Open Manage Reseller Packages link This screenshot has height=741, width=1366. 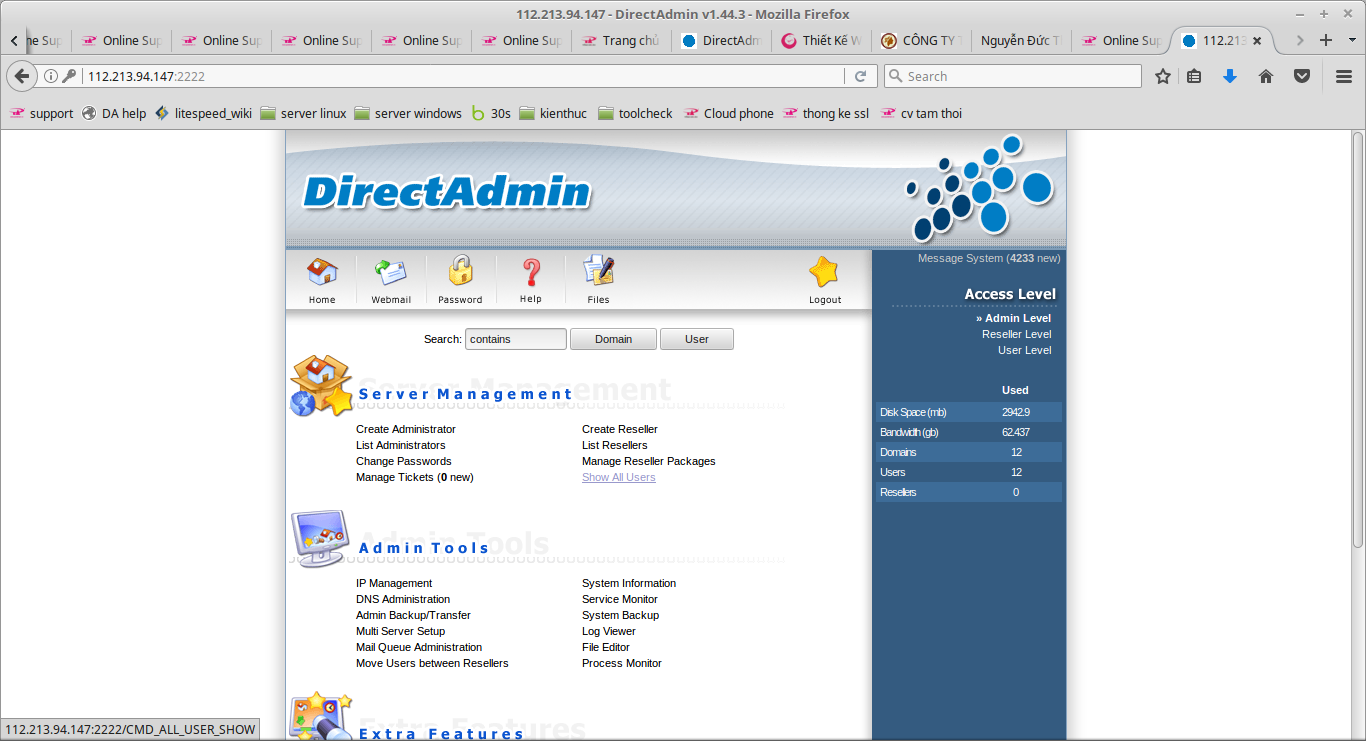coord(649,461)
